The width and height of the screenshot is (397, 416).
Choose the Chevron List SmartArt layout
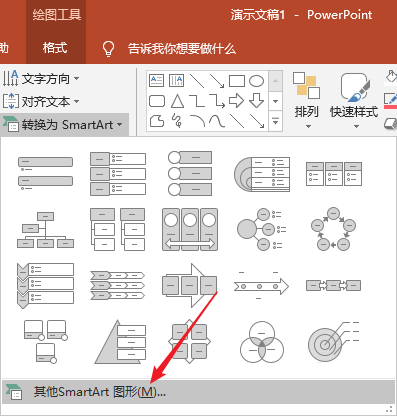click(x=118, y=285)
